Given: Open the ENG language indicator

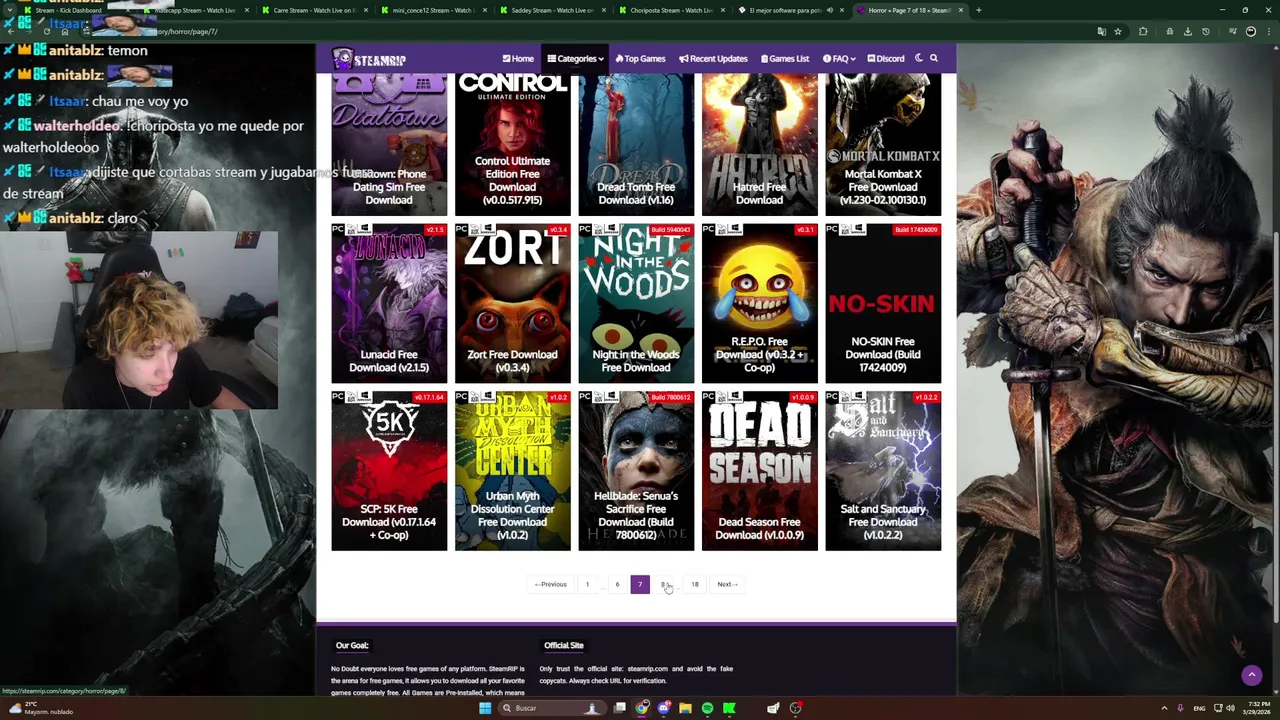Looking at the screenshot, I should 1199,708.
